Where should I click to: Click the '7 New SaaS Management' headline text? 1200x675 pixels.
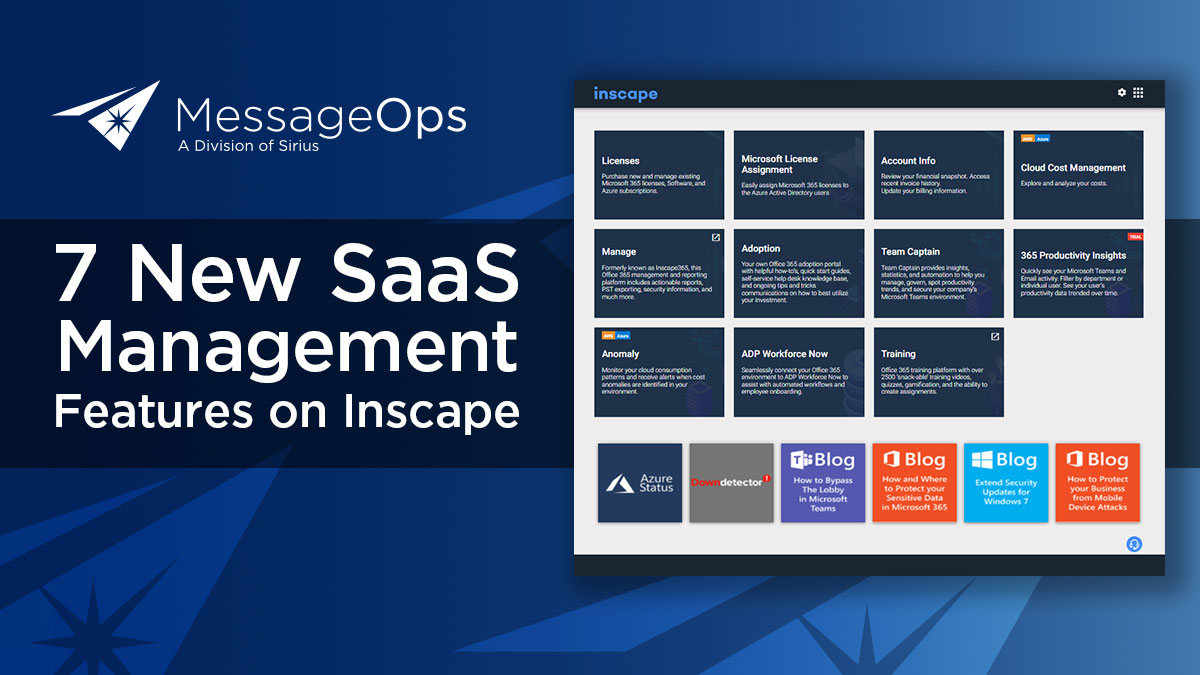[x=287, y=310]
